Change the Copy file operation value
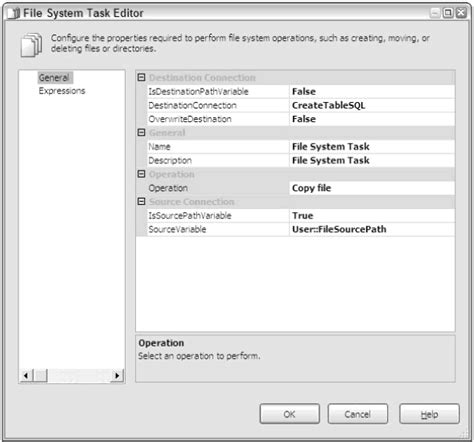Image resolution: width=474 pixels, height=442 pixels. pyautogui.click(x=372, y=188)
